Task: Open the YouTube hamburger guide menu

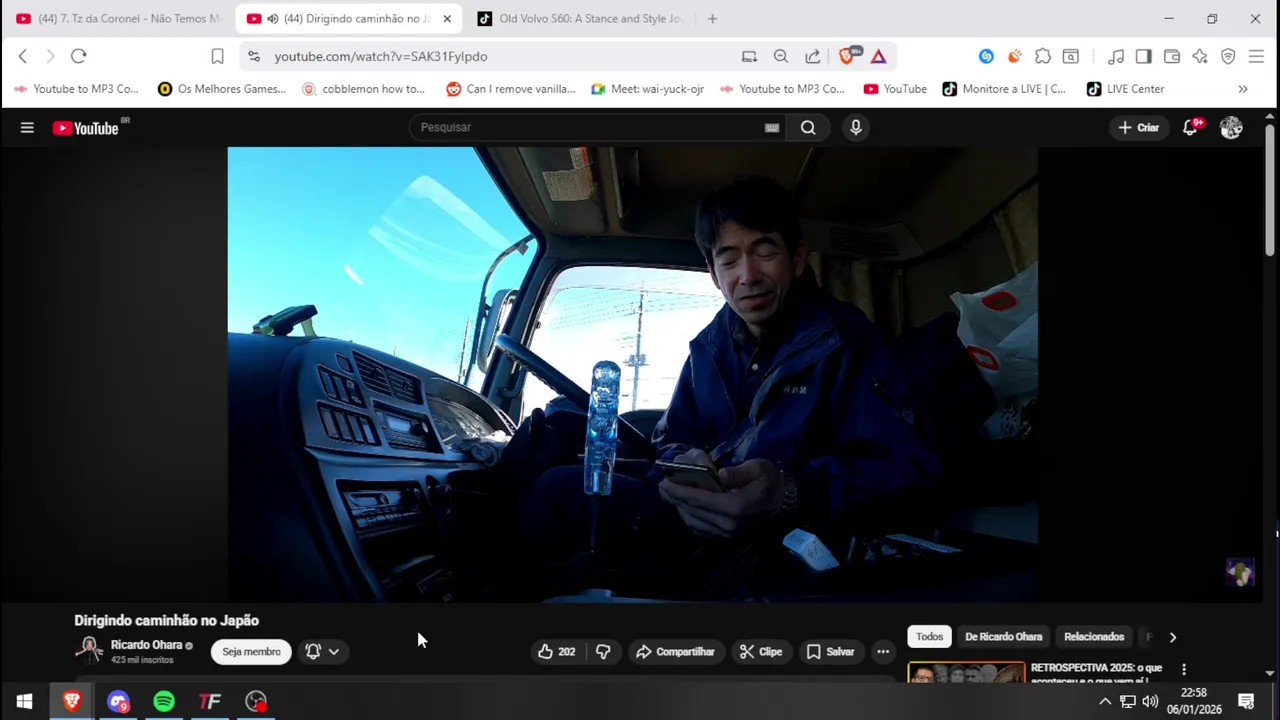Action: point(27,128)
